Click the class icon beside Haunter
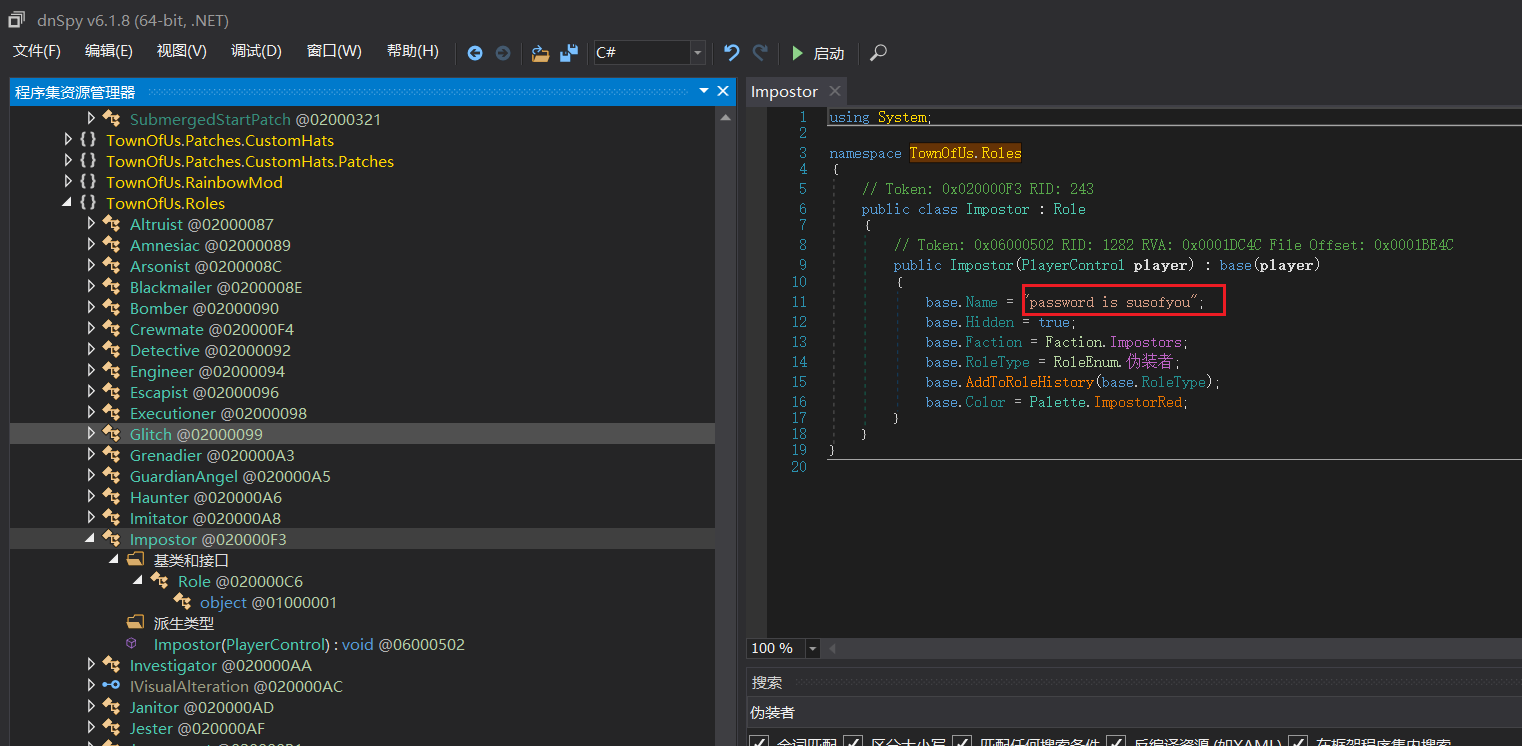1522x746 pixels. pyautogui.click(x=111, y=497)
